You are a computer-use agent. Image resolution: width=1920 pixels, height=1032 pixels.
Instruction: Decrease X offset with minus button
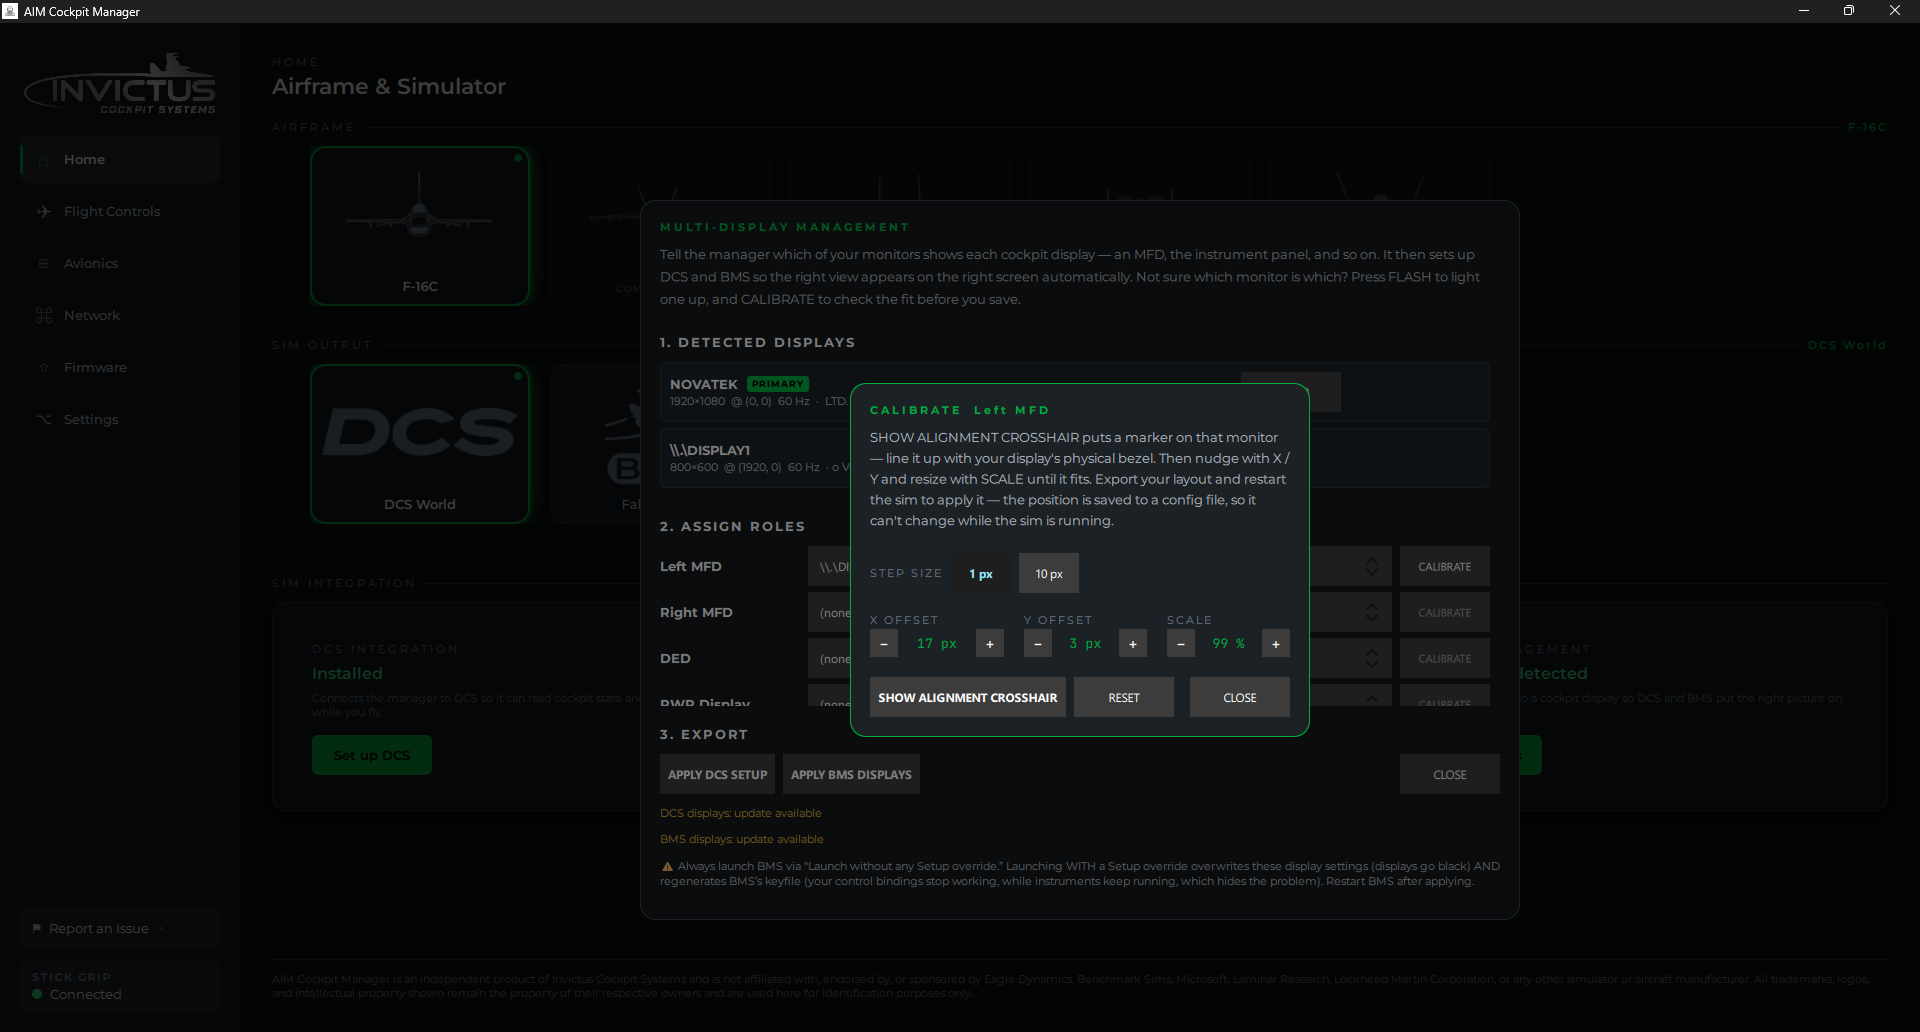884,644
